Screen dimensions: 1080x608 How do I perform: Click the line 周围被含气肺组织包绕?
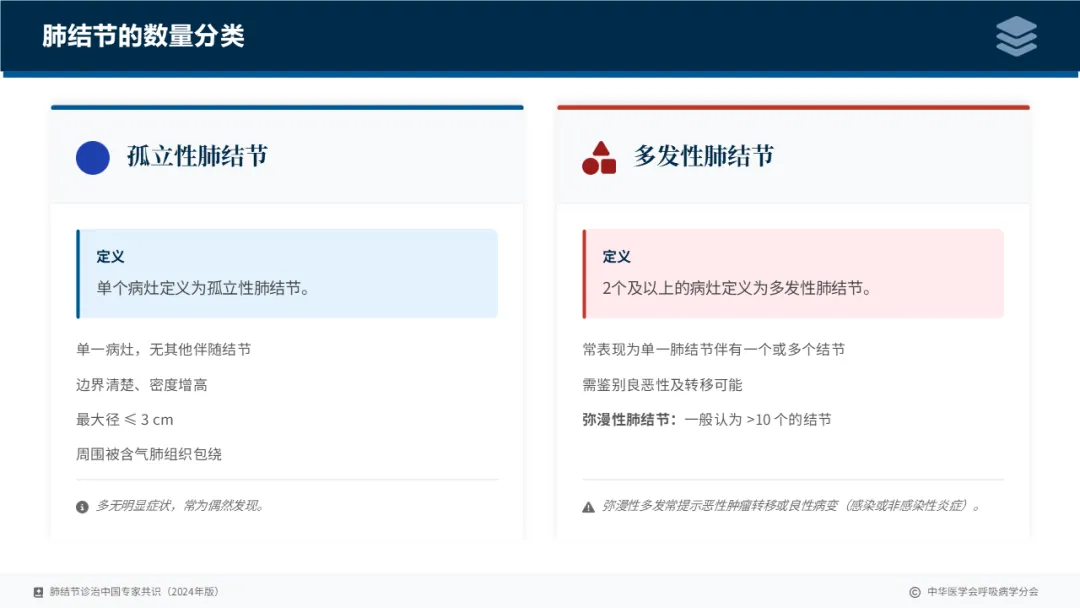pos(149,454)
